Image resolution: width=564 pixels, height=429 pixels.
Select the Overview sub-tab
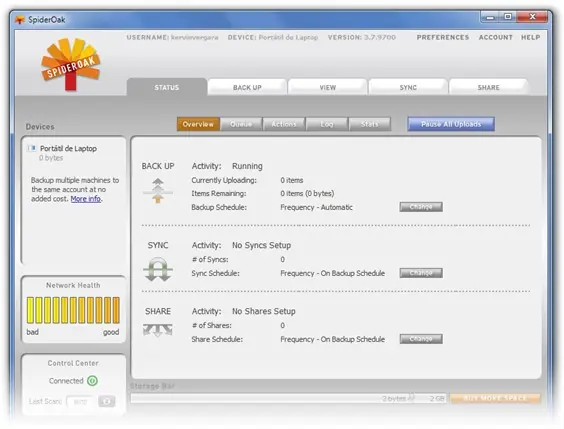[x=198, y=124]
